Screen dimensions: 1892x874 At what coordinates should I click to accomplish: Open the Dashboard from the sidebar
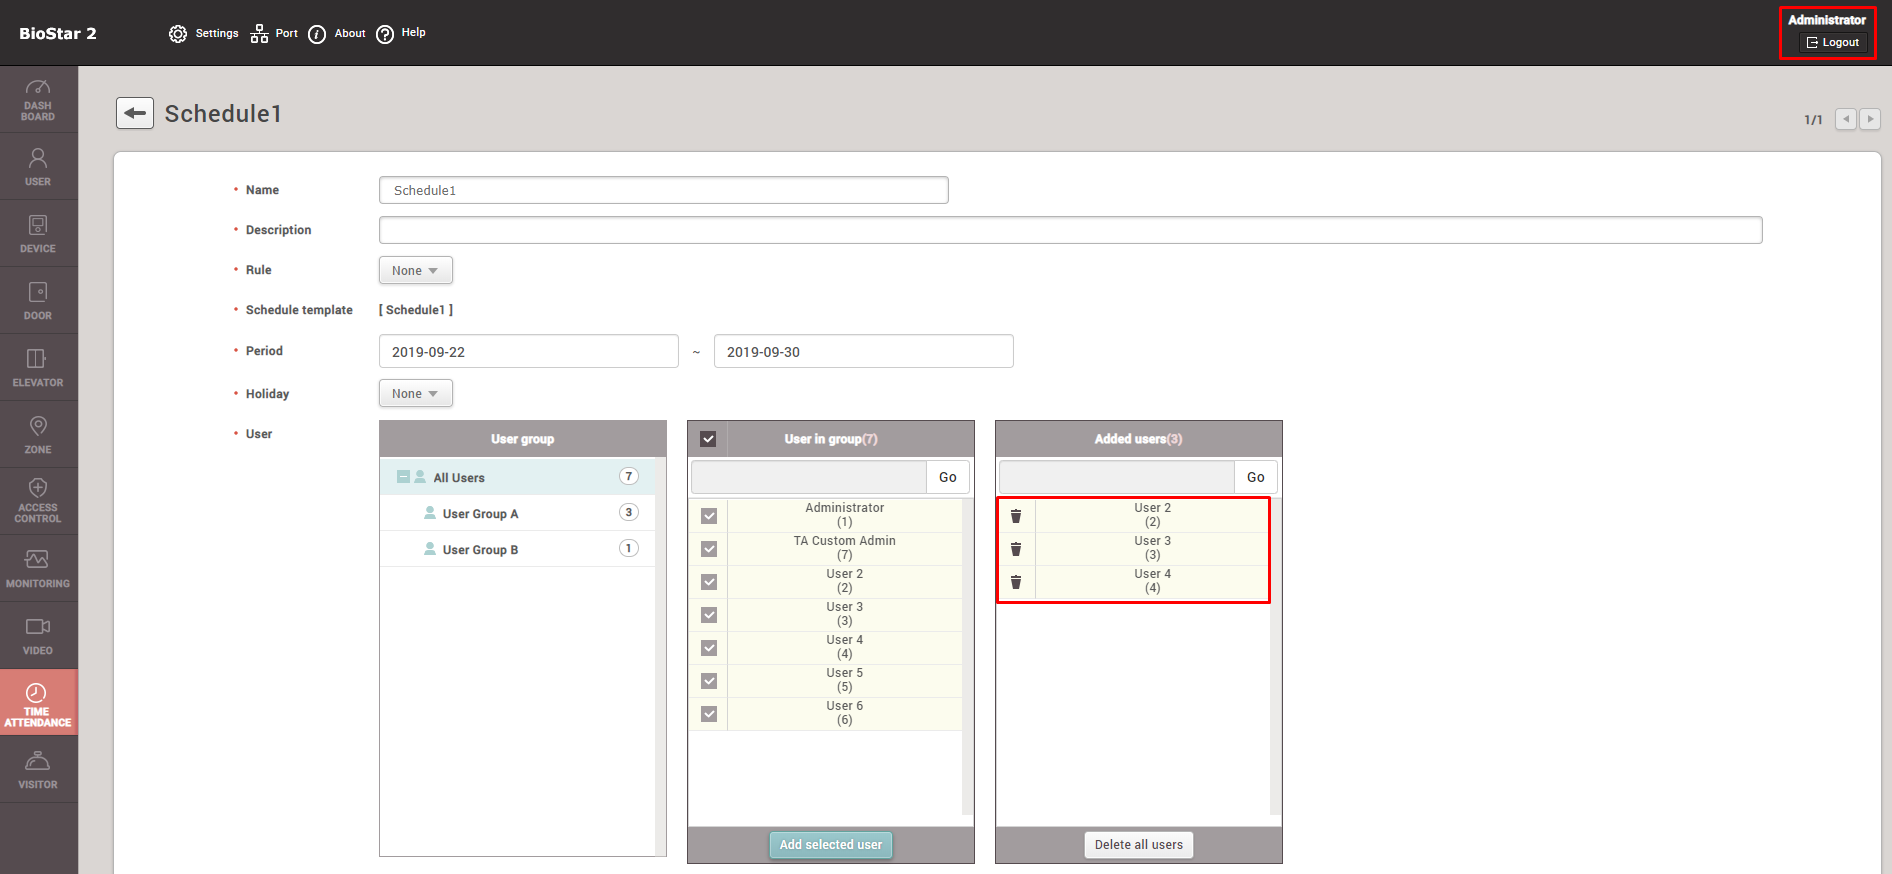(38, 99)
